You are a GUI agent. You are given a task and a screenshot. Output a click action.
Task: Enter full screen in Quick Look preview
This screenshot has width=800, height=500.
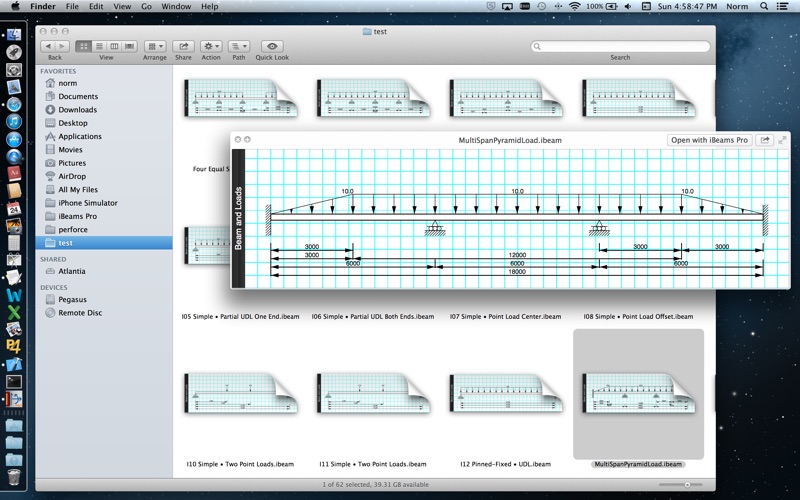point(782,140)
